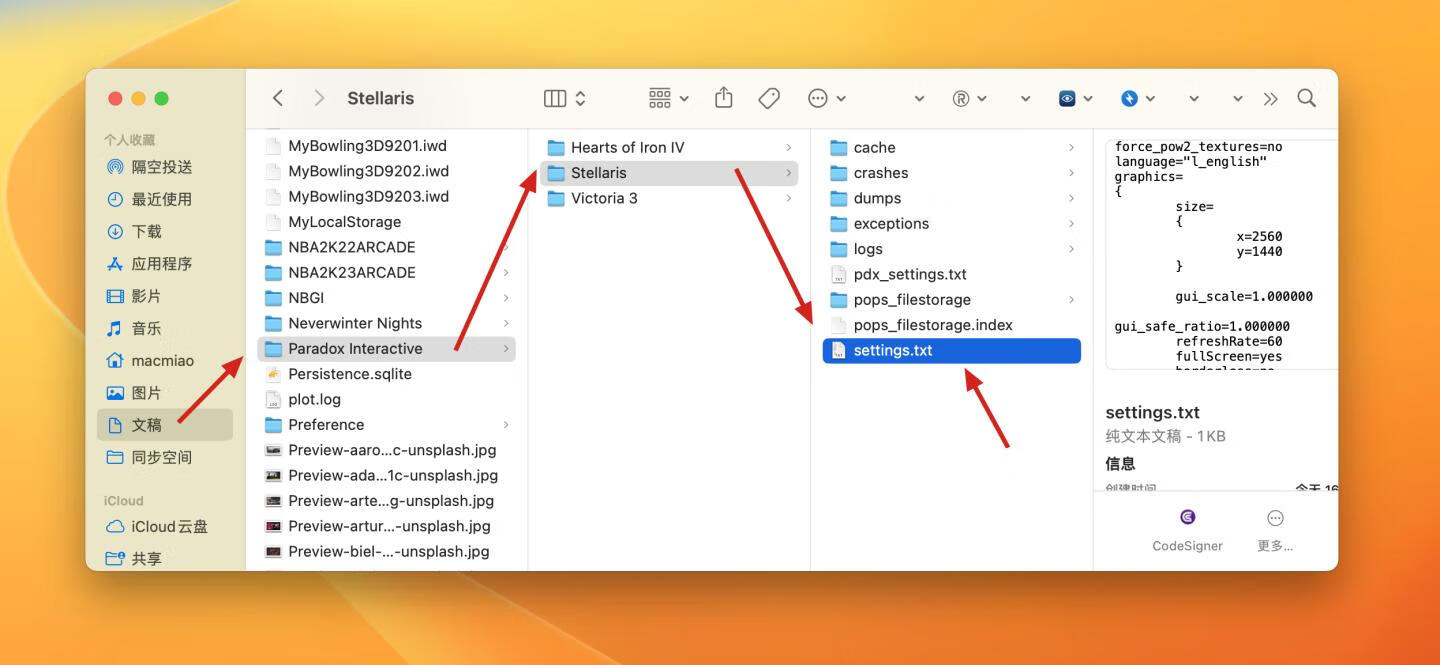Viewport: 1440px width, 665px height.
Task: Click the settings.txt text preview pane
Action: [1220, 255]
